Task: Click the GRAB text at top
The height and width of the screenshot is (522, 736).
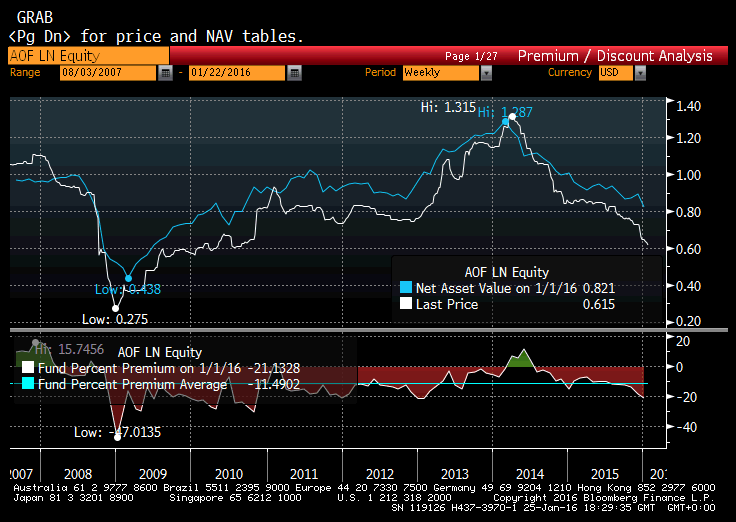Action: (x=35, y=18)
